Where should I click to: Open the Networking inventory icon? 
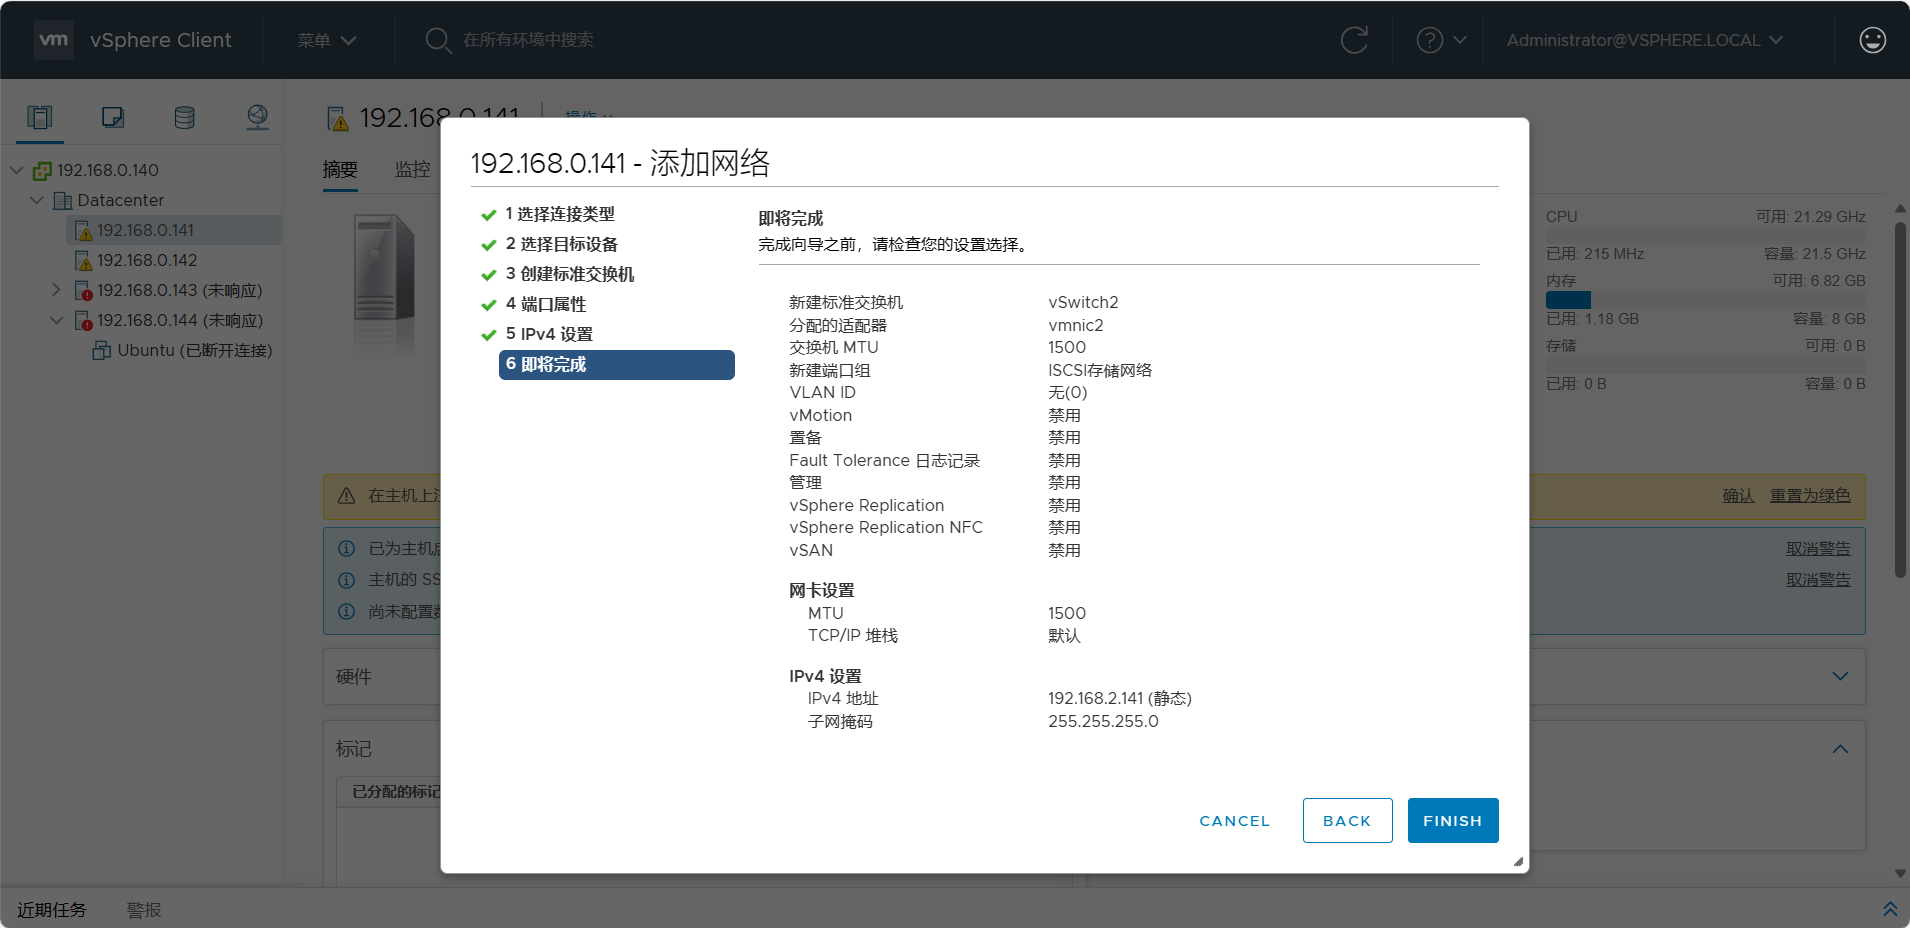pyautogui.click(x=257, y=118)
